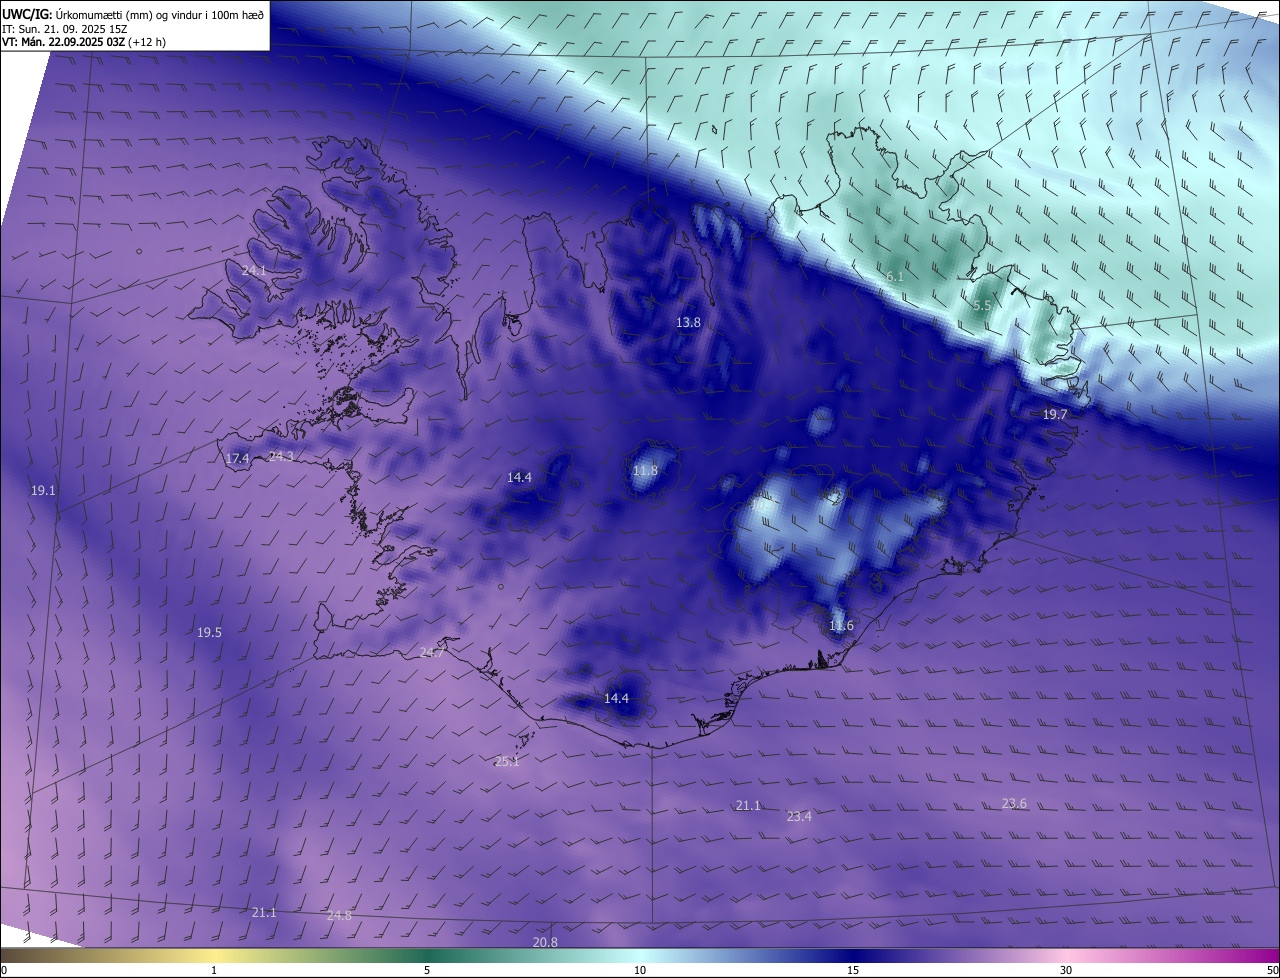Click the 23.6 value label
1280x978 pixels.
click(x=1014, y=803)
